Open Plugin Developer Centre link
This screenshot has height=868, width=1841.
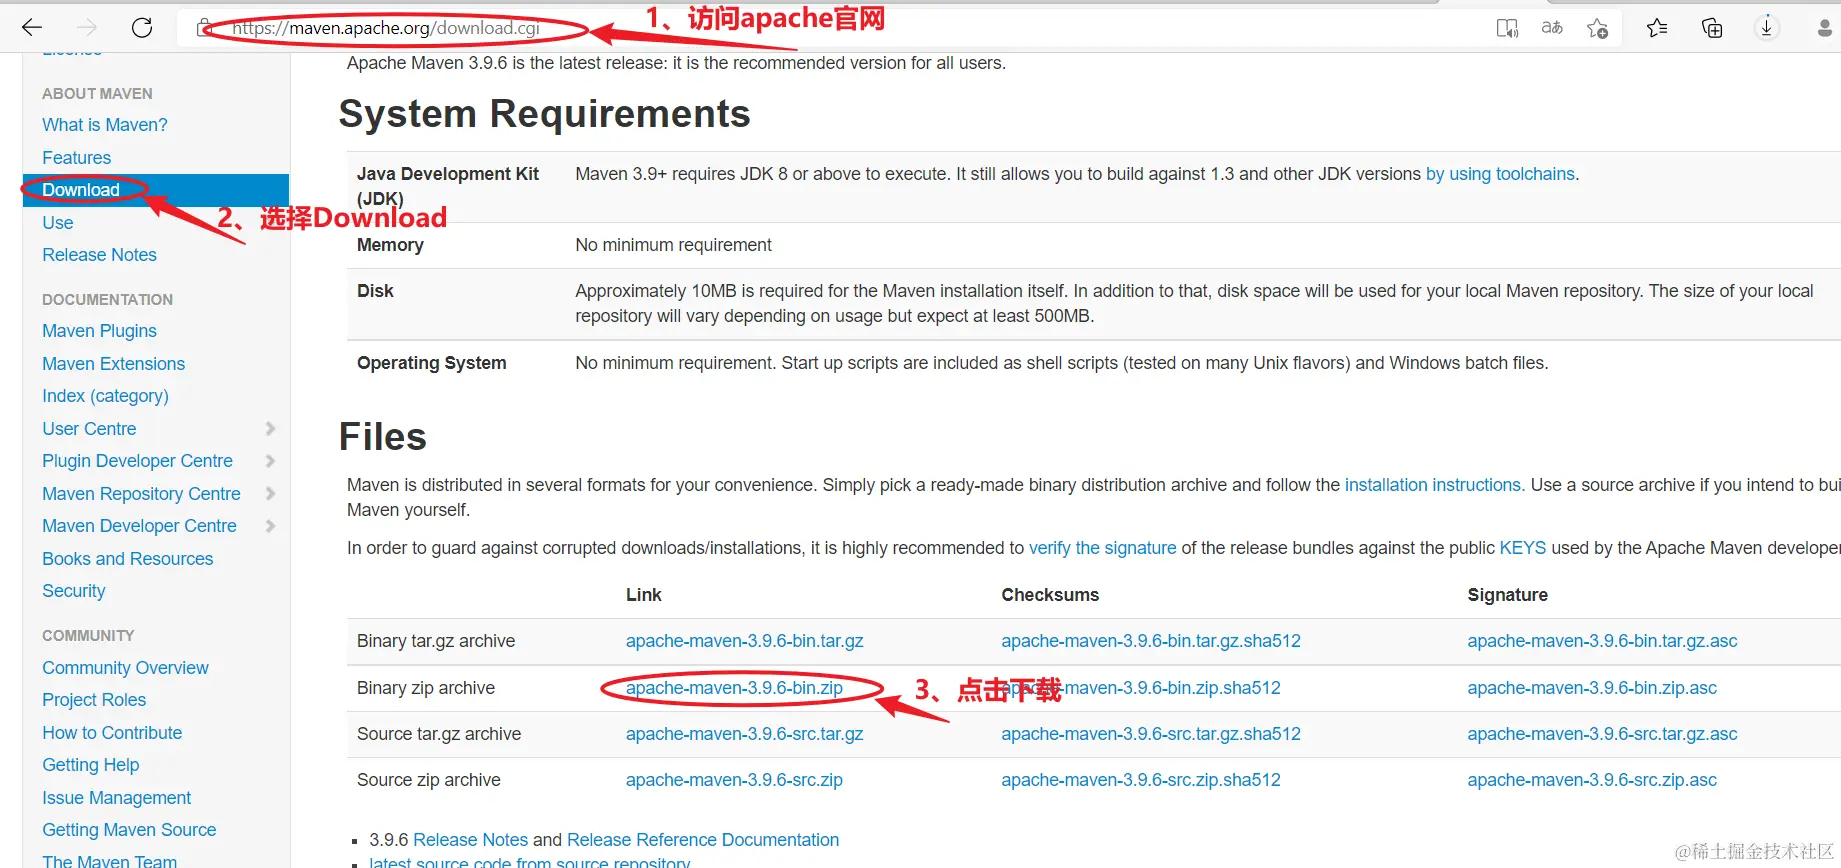(137, 461)
